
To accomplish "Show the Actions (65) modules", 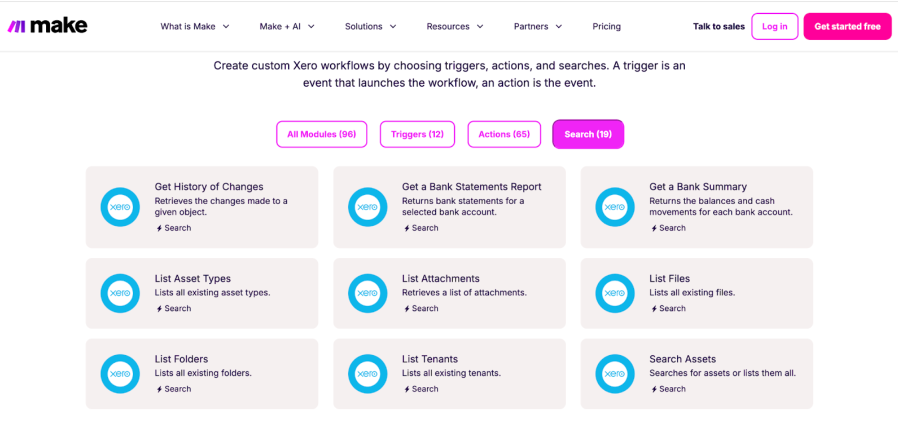I will [x=504, y=134].
